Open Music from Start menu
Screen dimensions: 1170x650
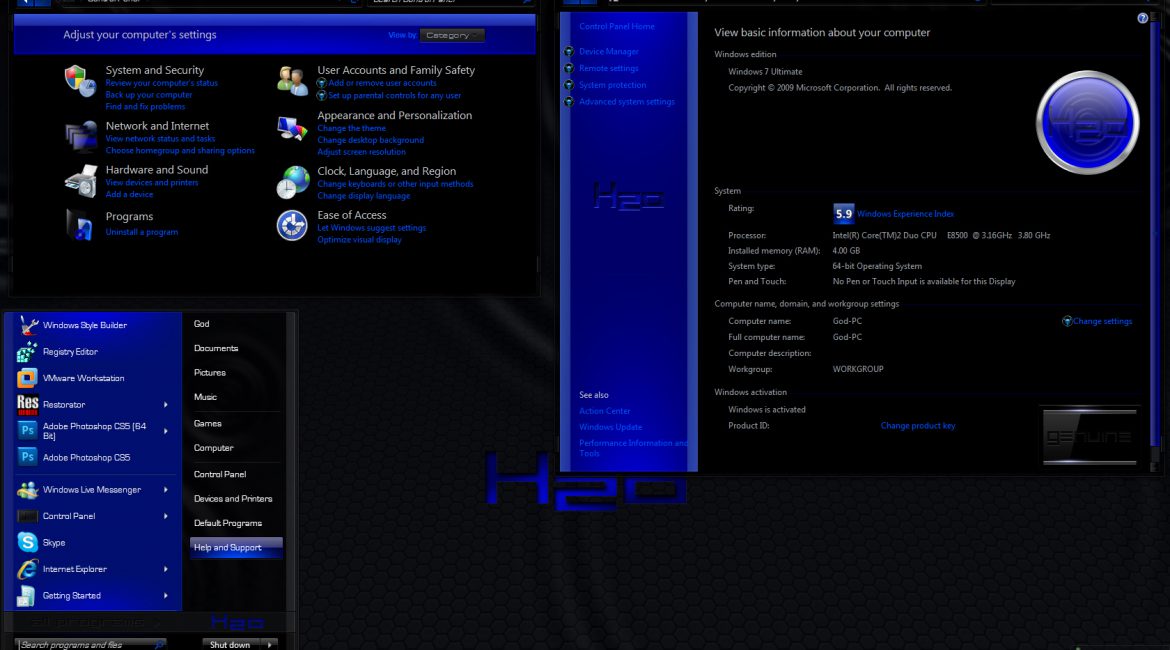coord(205,397)
